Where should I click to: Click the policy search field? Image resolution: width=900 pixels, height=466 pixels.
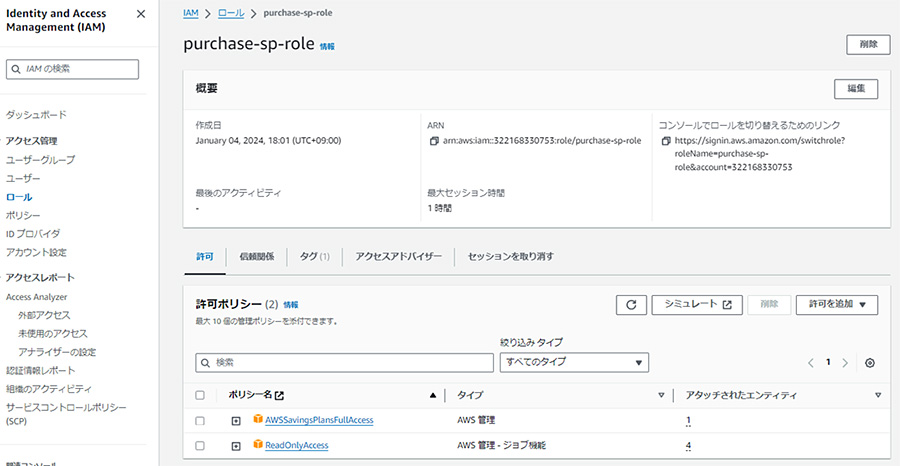click(x=344, y=363)
